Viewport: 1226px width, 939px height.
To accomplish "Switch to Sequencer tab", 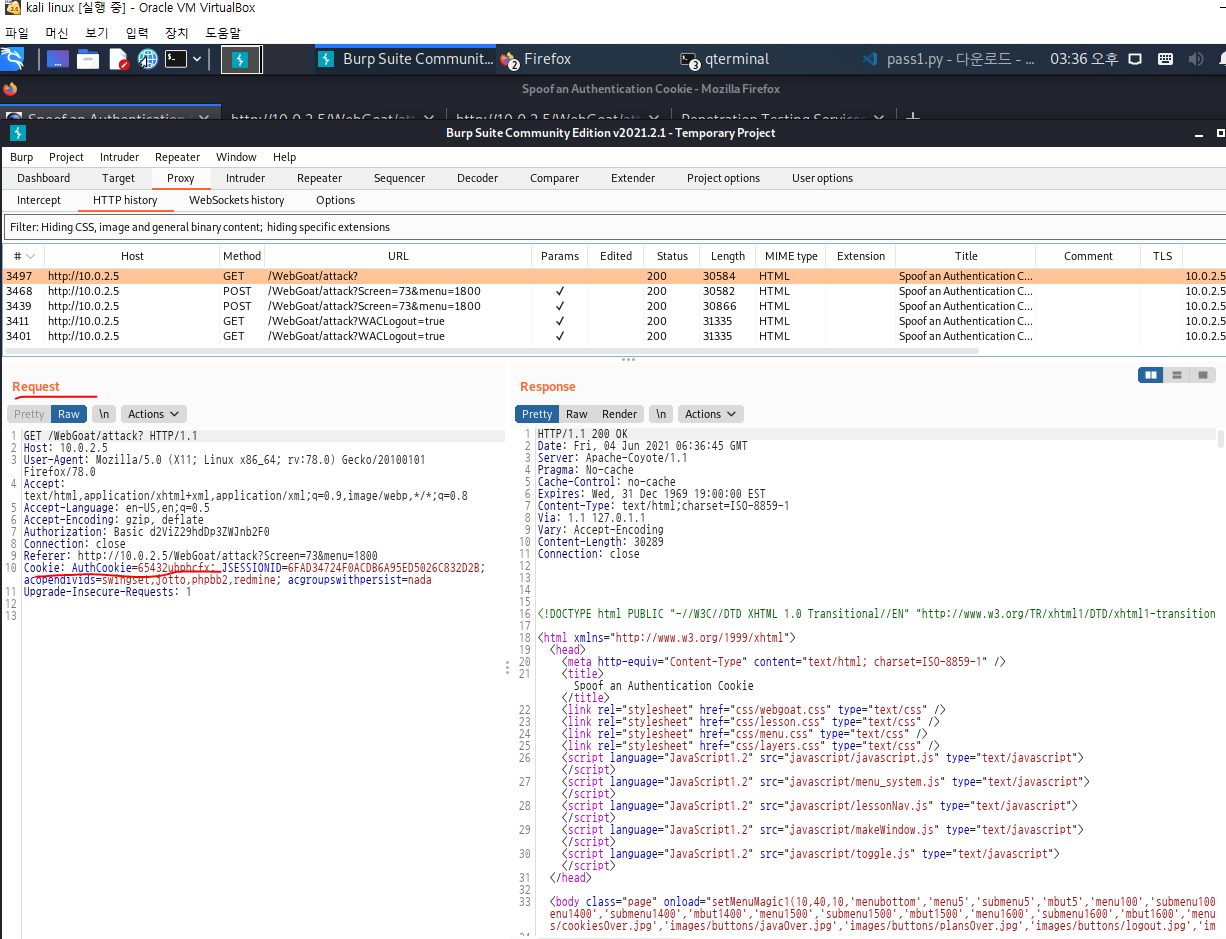I will pyautogui.click(x=399, y=178).
